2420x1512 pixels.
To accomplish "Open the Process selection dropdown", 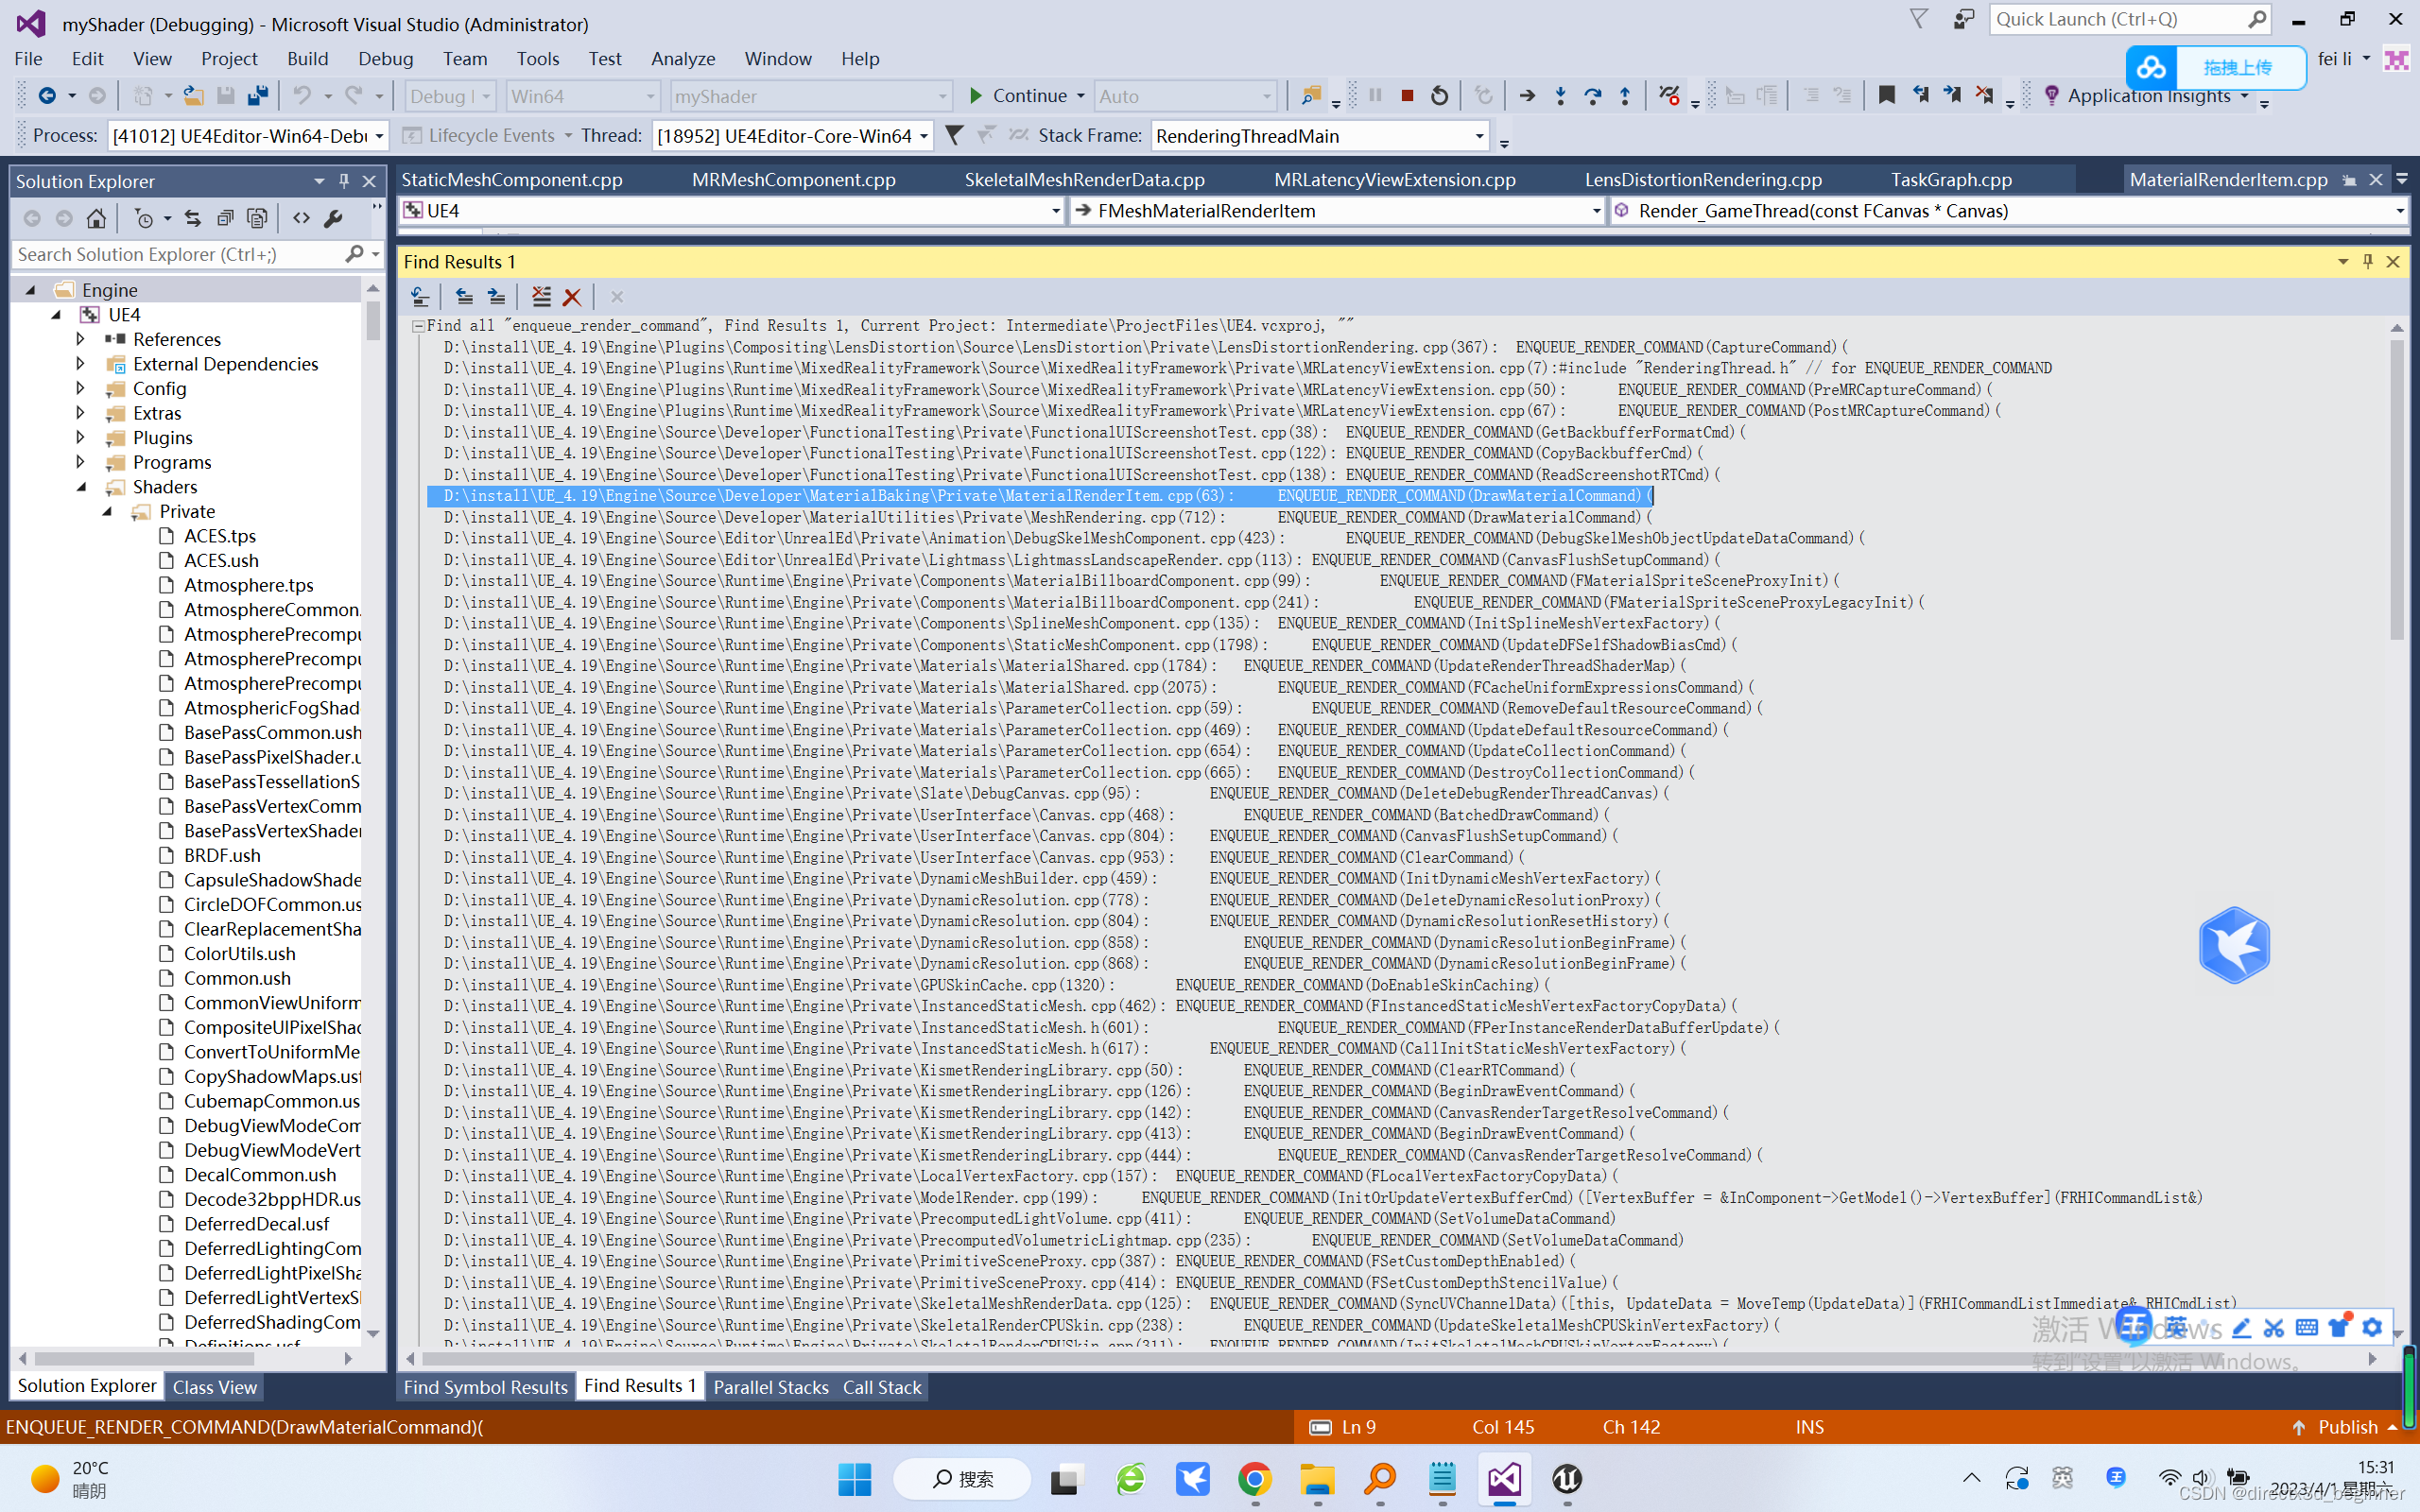I will point(248,135).
